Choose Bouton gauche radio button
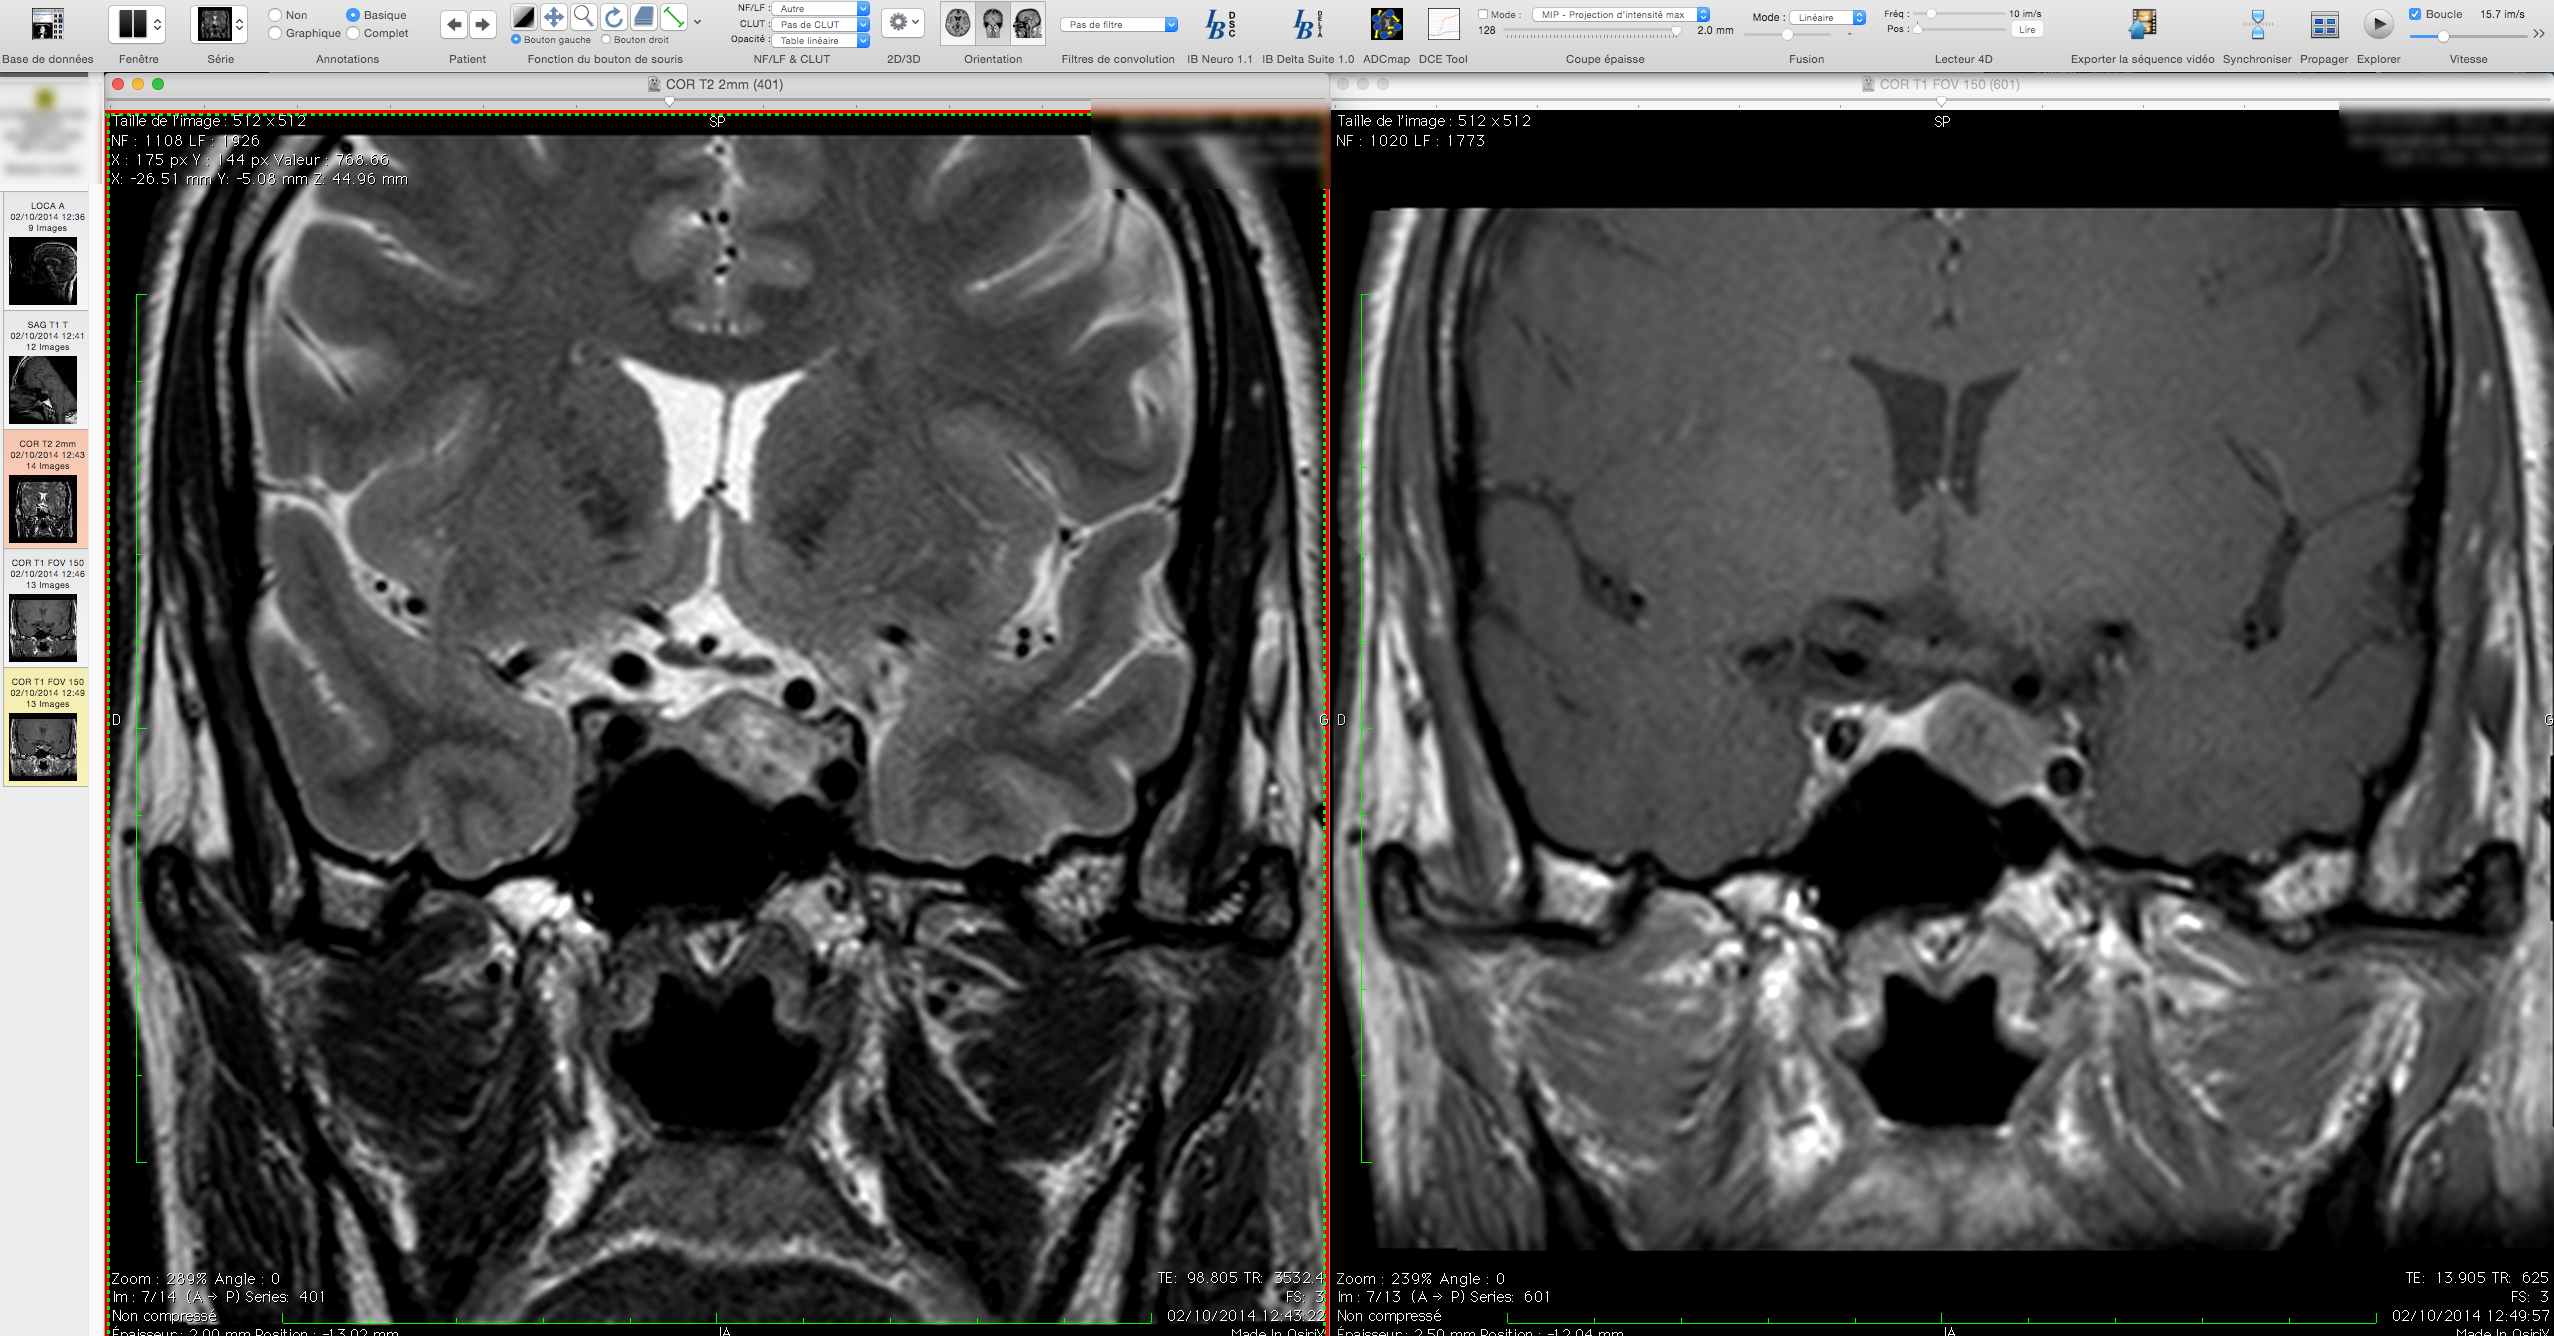The image size is (2554, 1336). pyautogui.click(x=516, y=40)
